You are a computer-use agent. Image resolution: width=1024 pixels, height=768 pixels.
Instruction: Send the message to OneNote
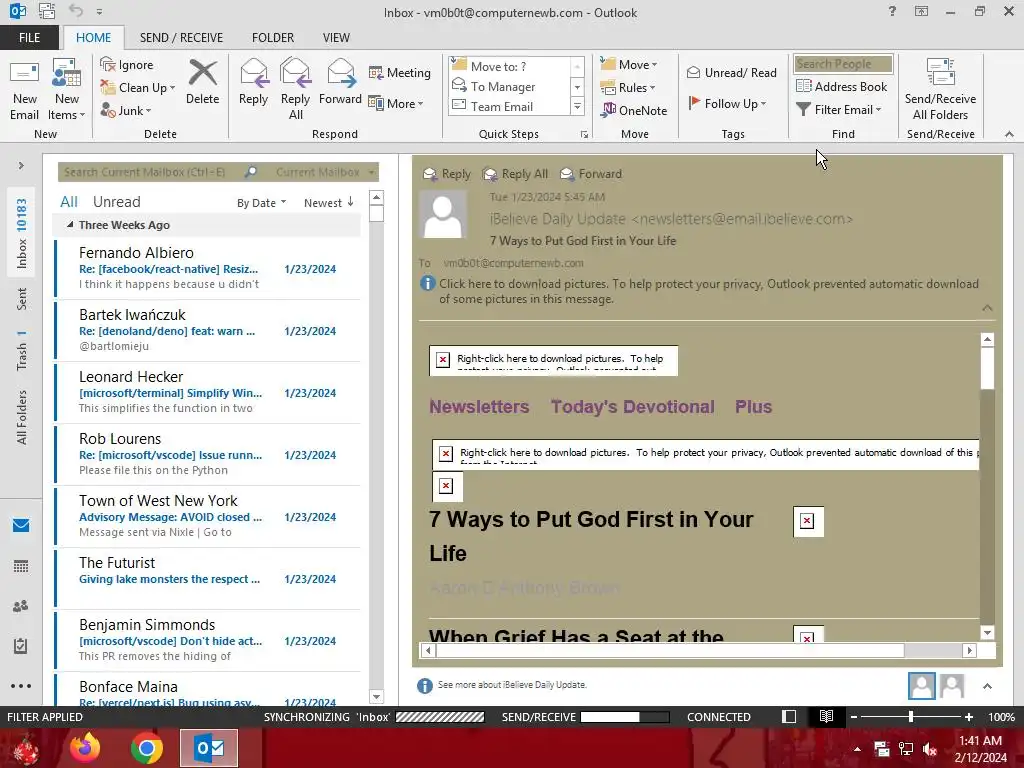634,110
